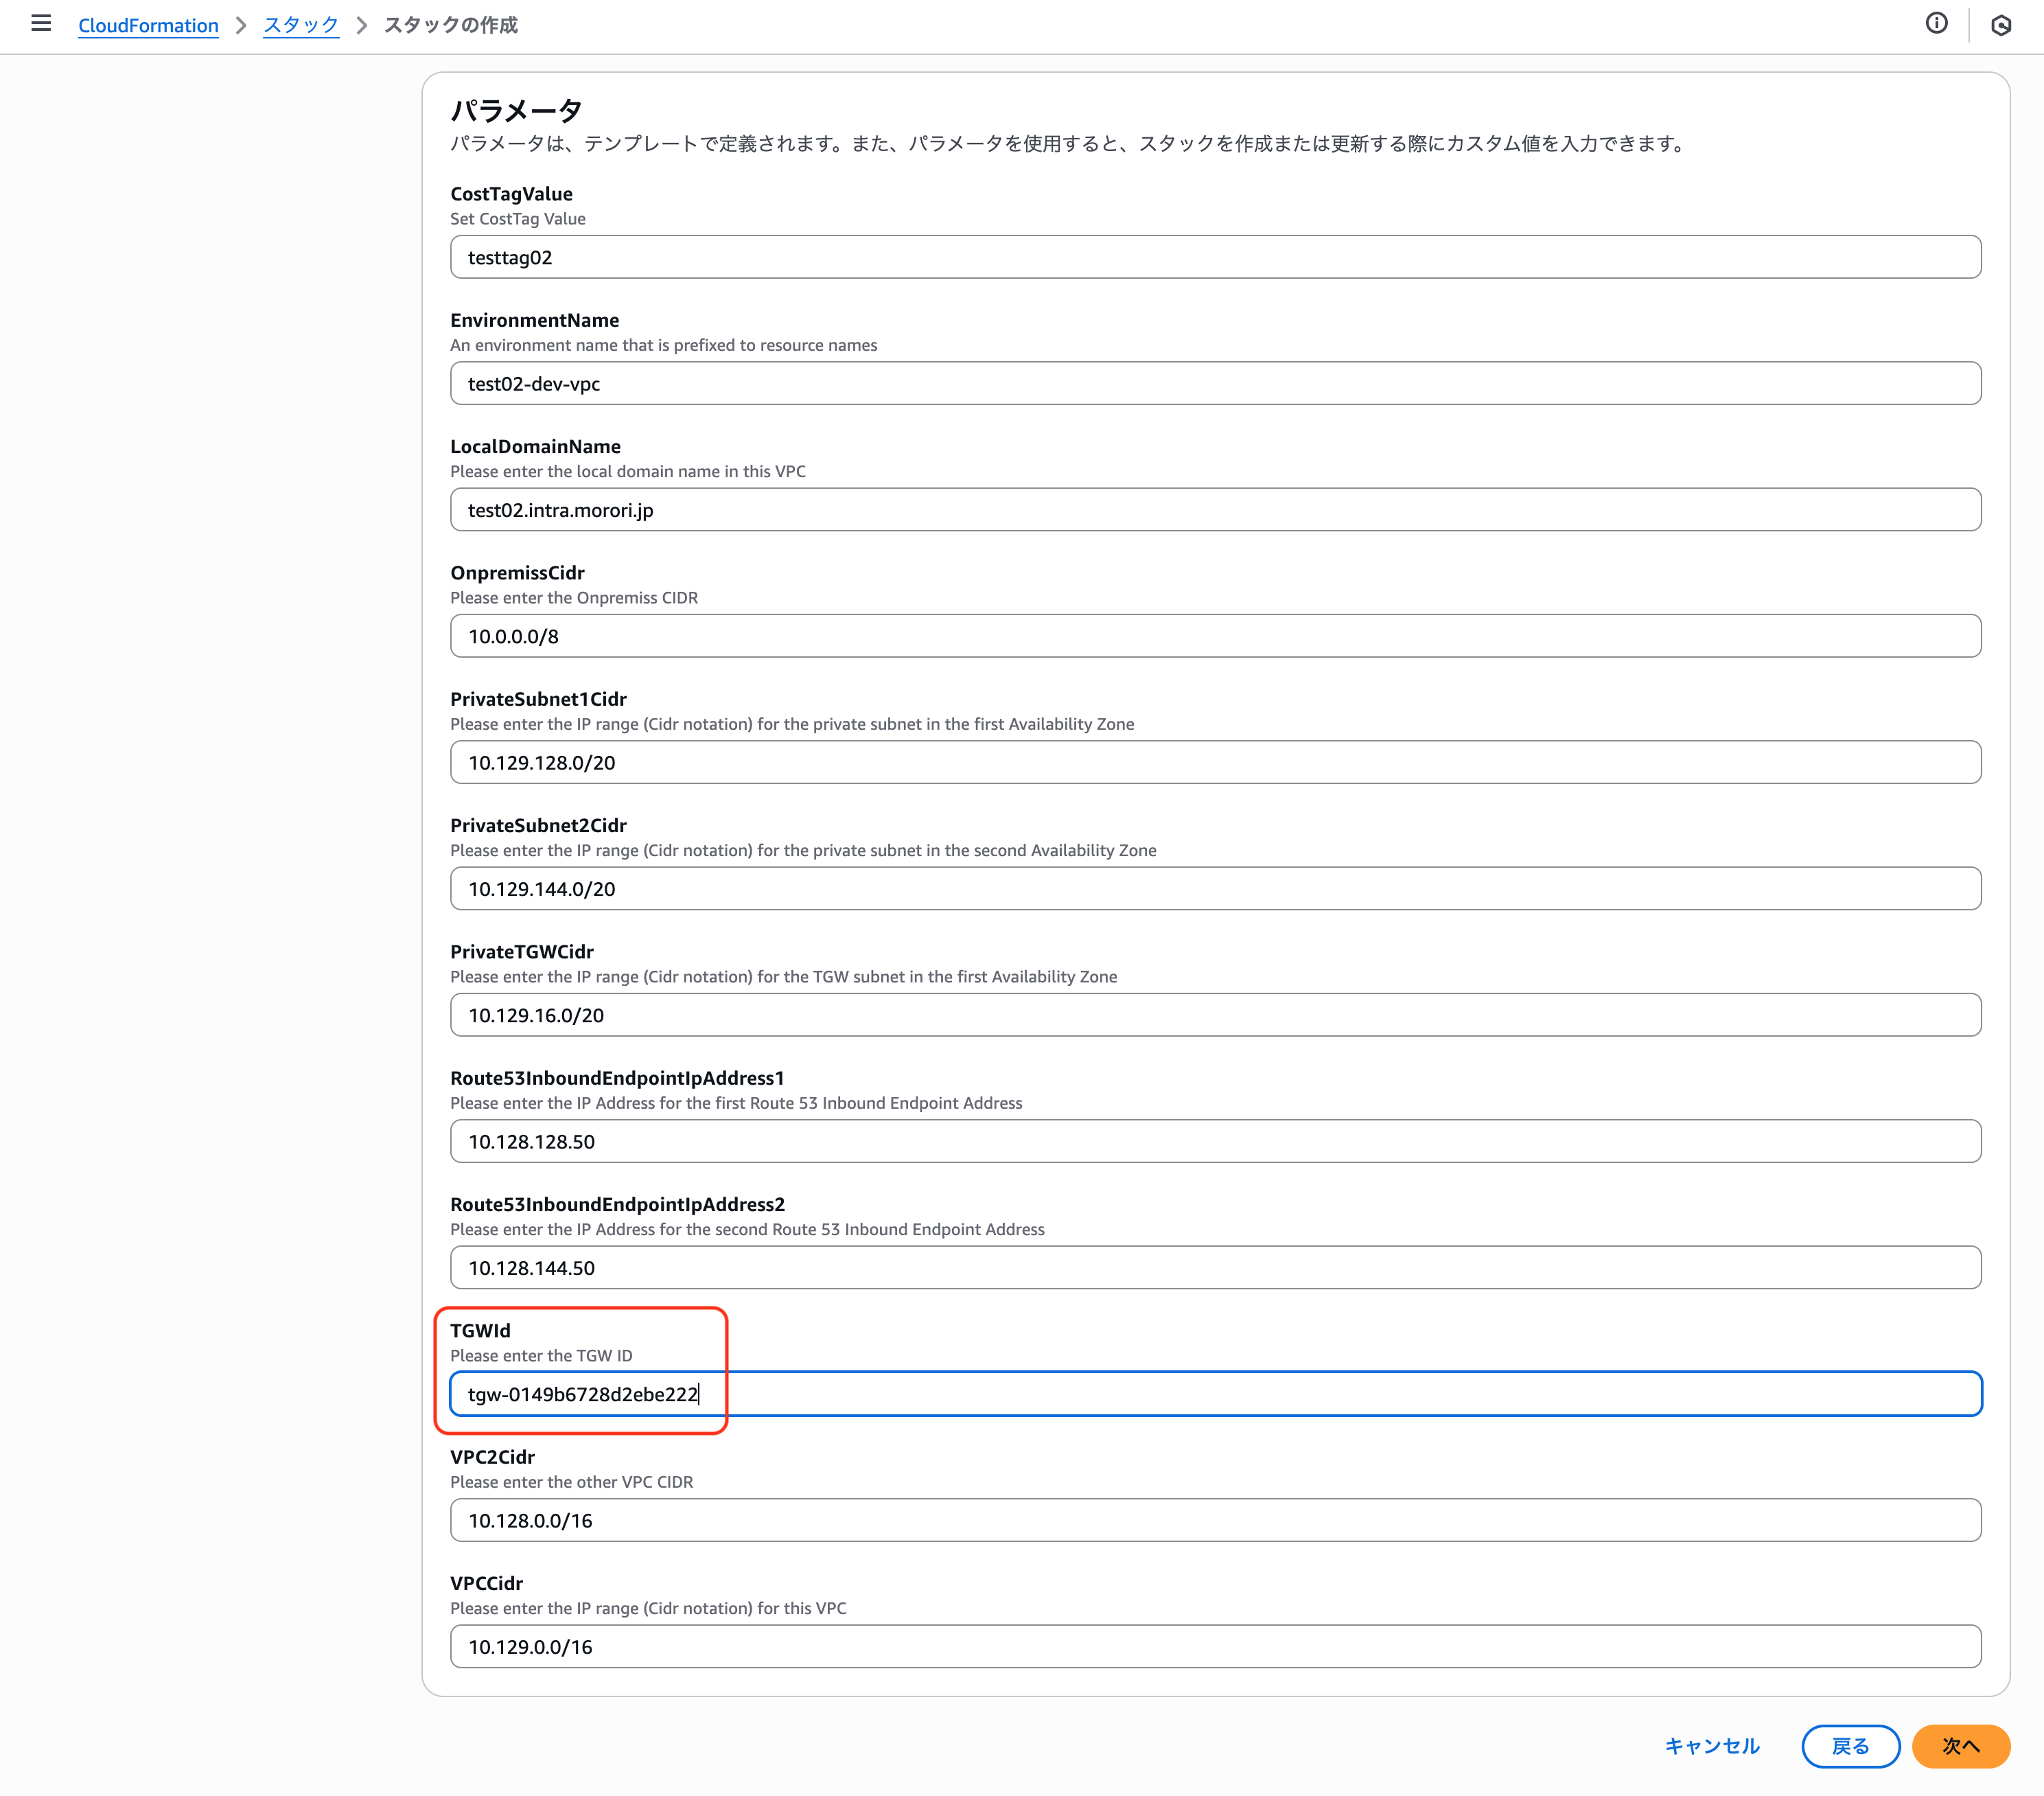Click the VPCCidr text field

click(1214, 1646)
